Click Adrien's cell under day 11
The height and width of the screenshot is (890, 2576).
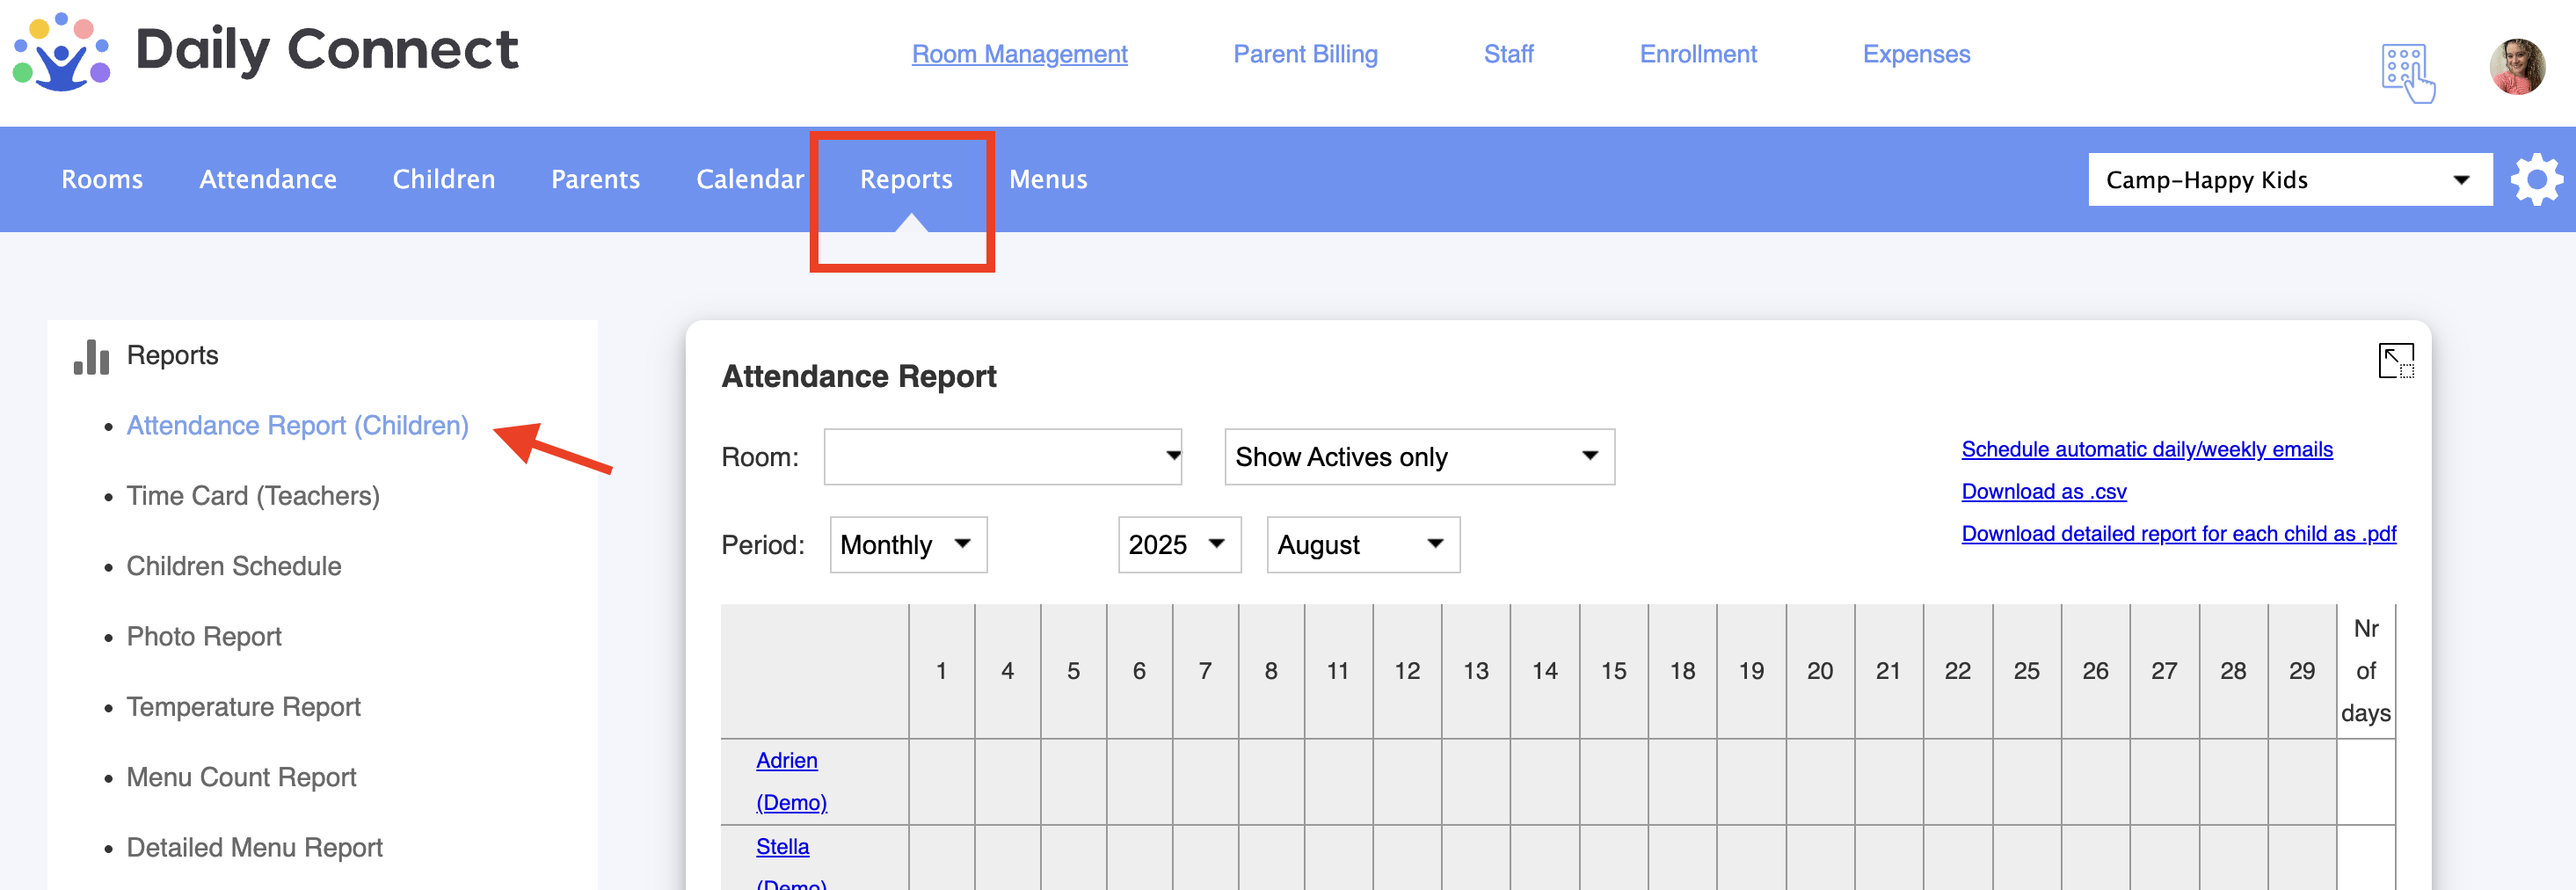(1338, 782)
